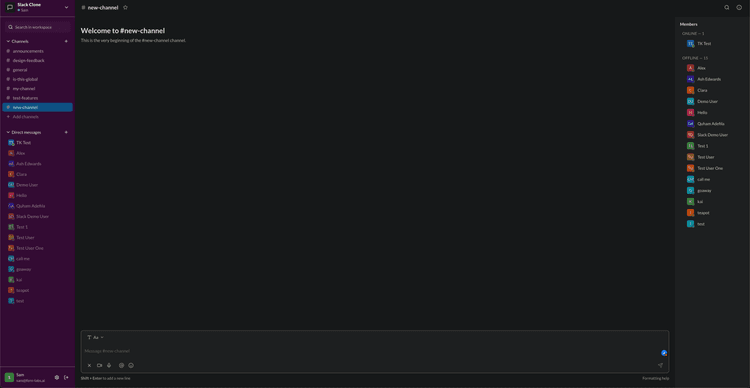Viewport: 750px width, 388px height.
Task: Open the Formatting help link
Action: click(x=656, y=378)
